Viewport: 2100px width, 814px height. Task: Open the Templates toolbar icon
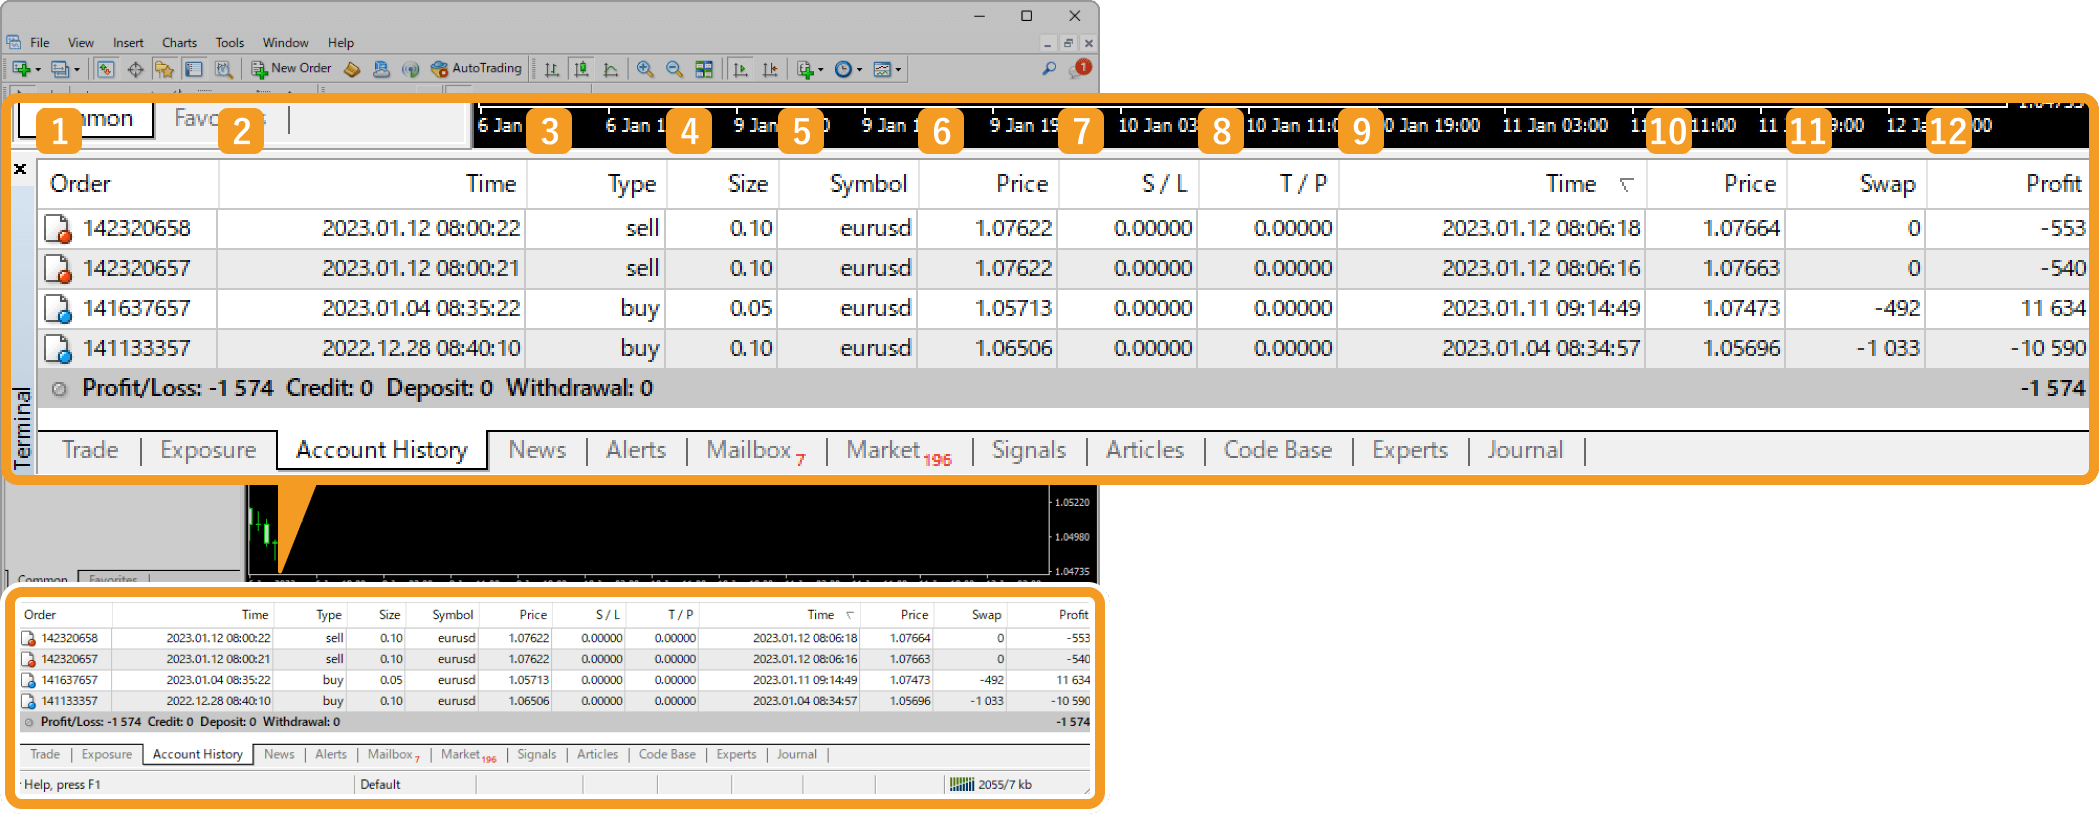[x=882, y=69]
